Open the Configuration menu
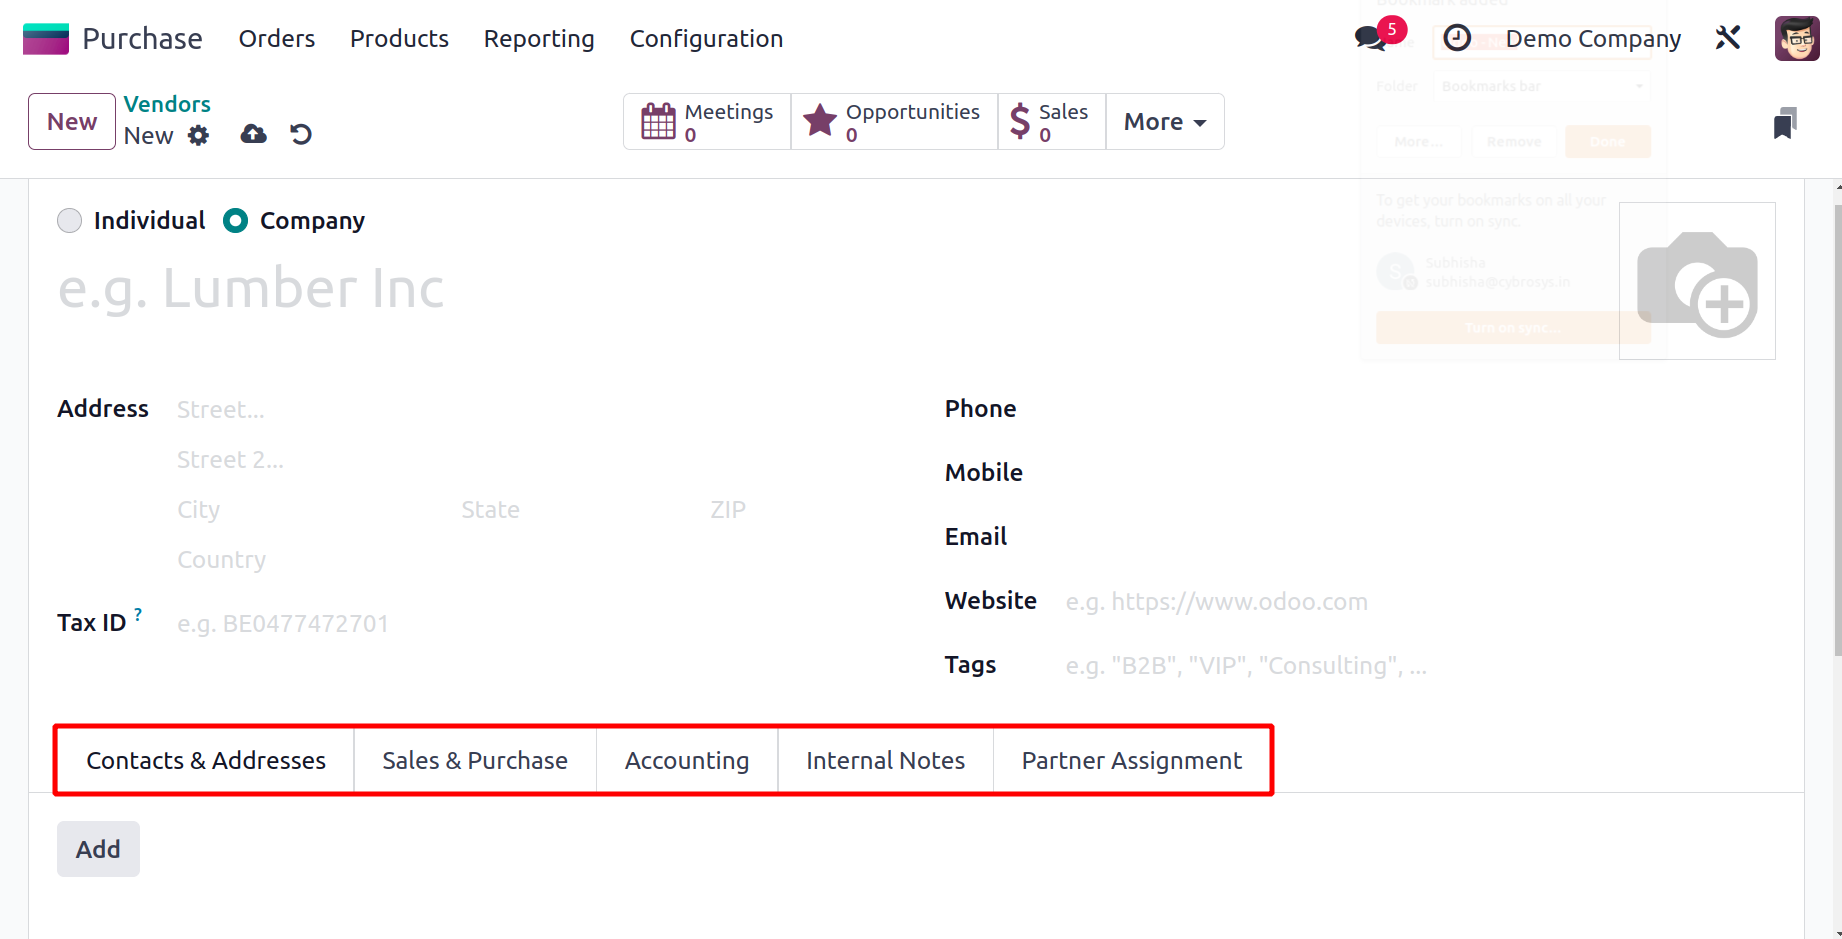This screenshot has height=939, width=1842. [706, 39]
